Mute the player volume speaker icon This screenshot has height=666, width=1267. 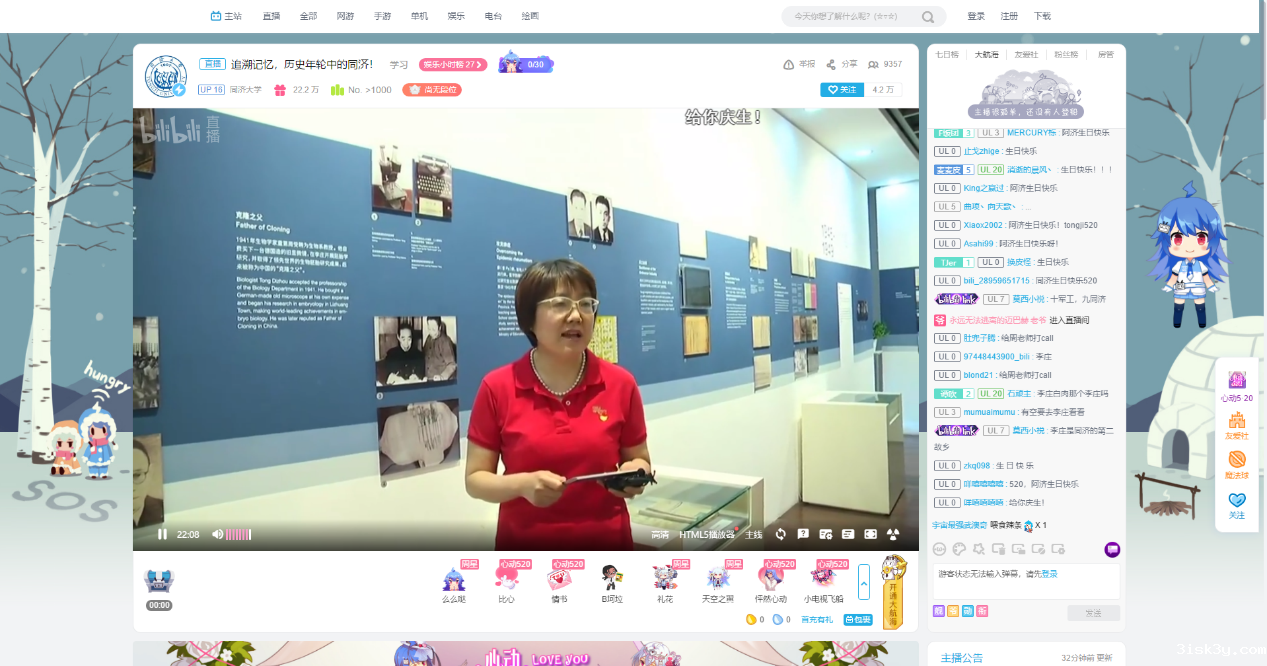[x=217, y=534]
